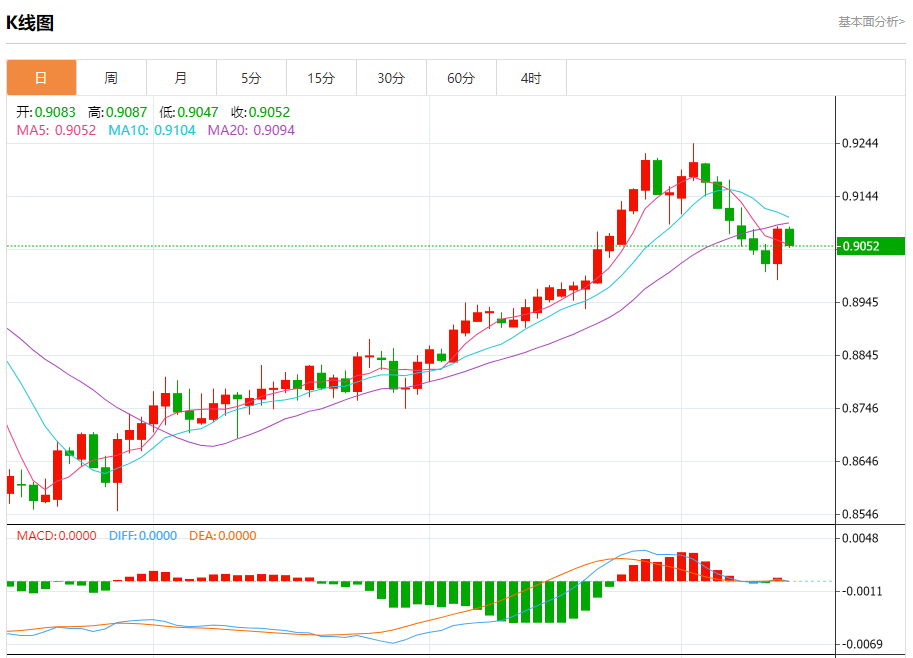Click the green 0.9052 current price tag

pos(870,246)
